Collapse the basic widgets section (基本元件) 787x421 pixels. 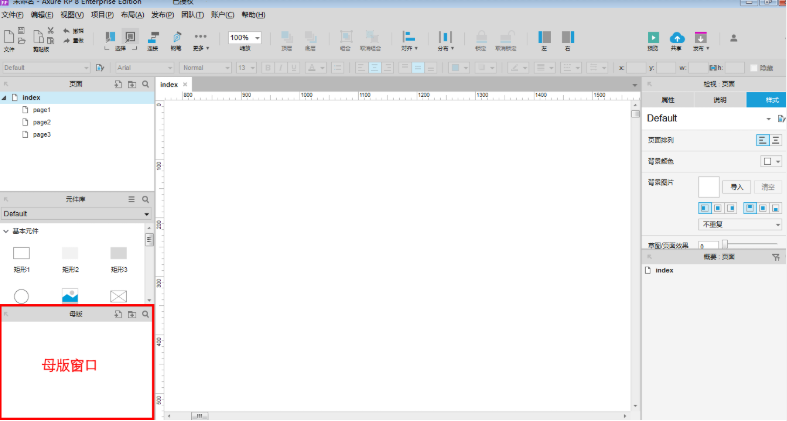pos(6,231)
